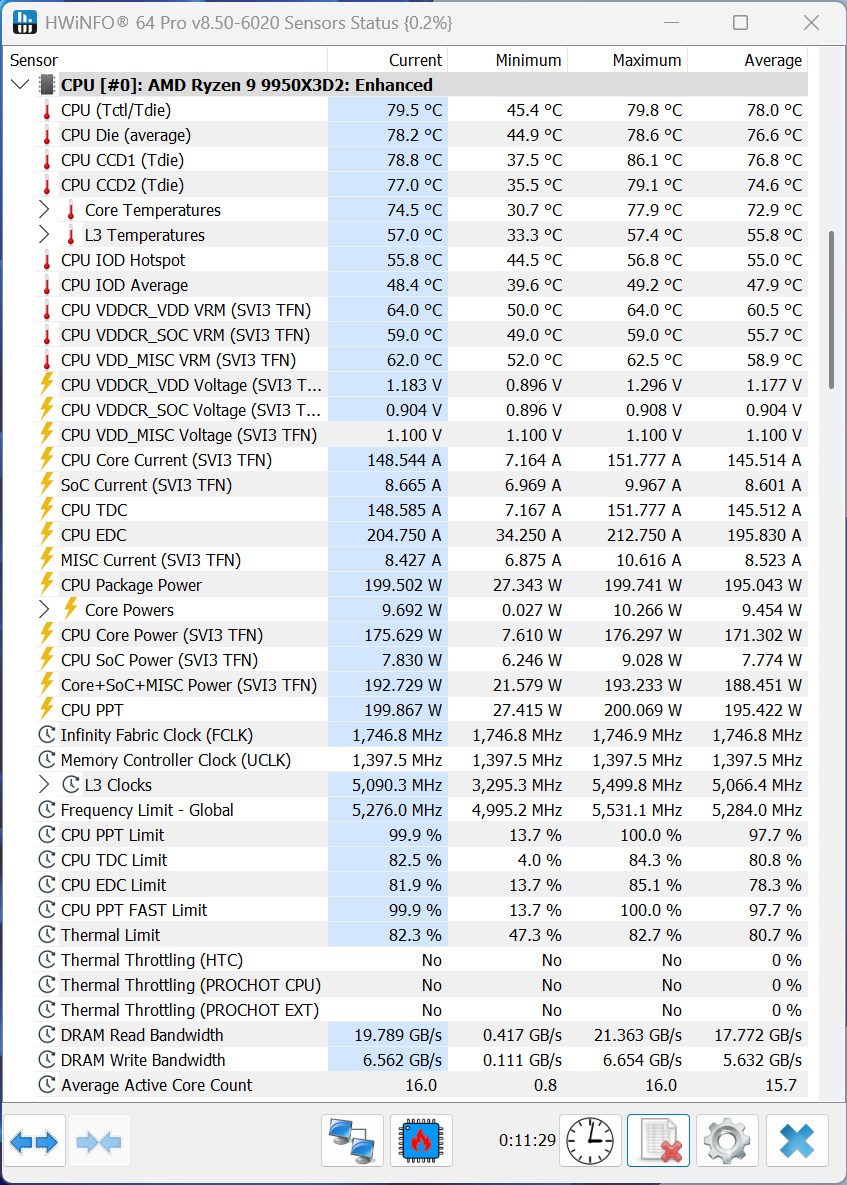Open remote network monitors icon

pyautogui.click(x=352, y=1141)
